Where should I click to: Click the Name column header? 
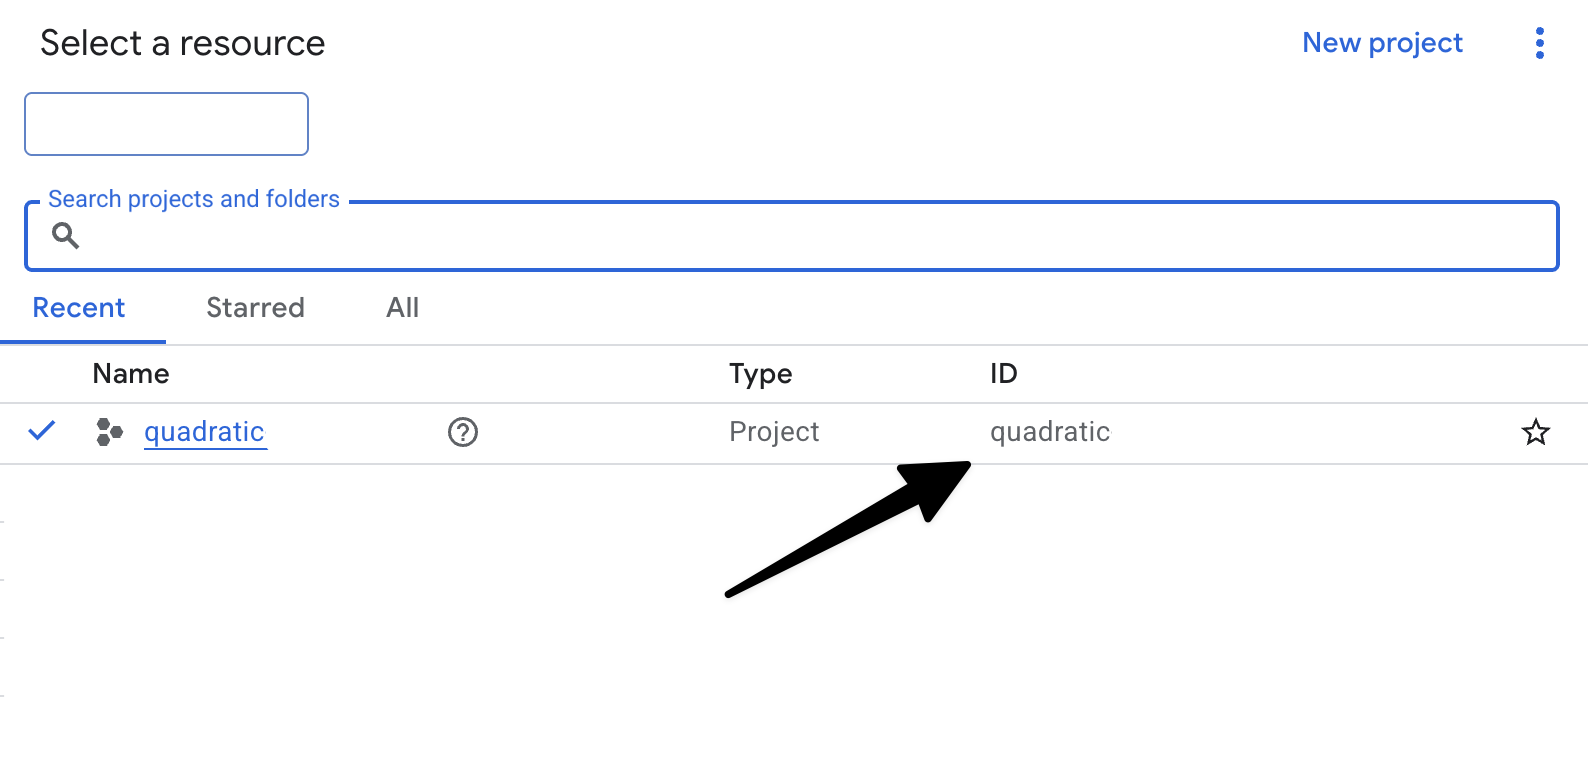131,374
